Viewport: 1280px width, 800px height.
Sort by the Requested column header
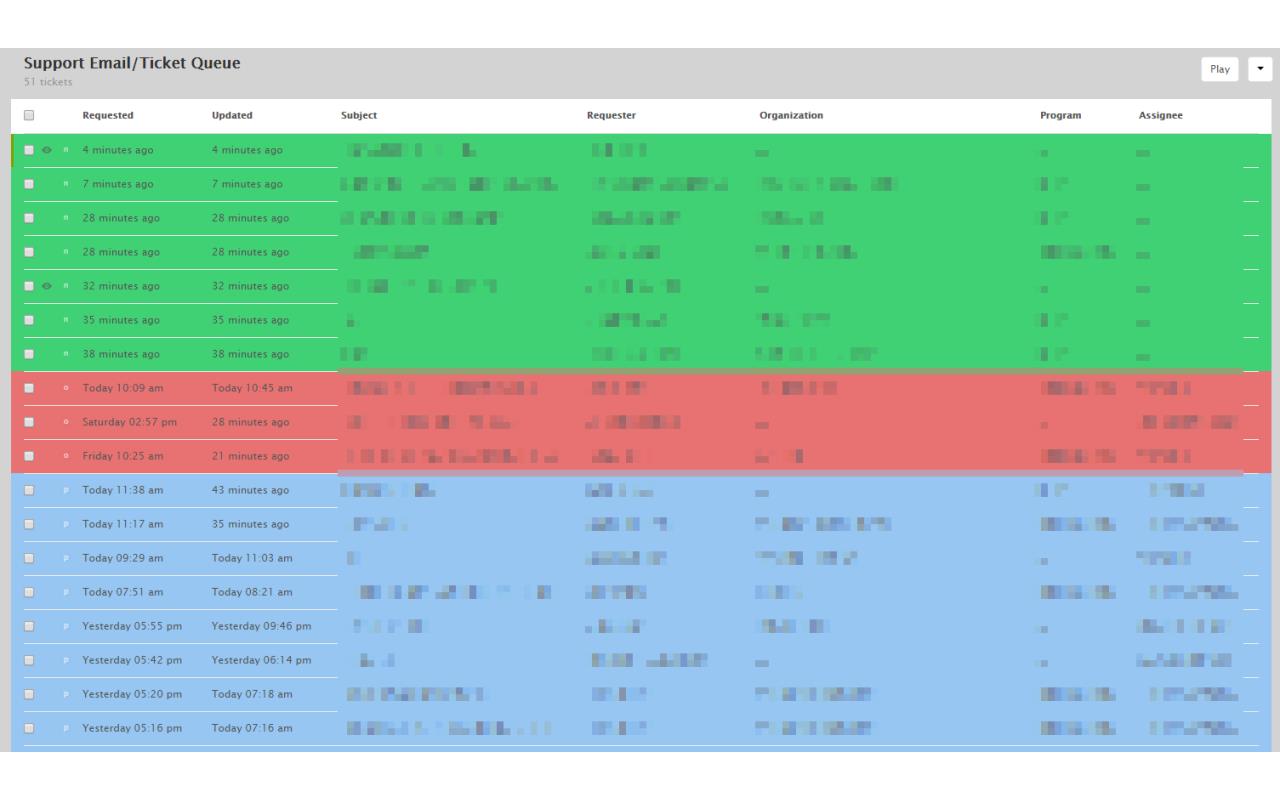(108, 115)
